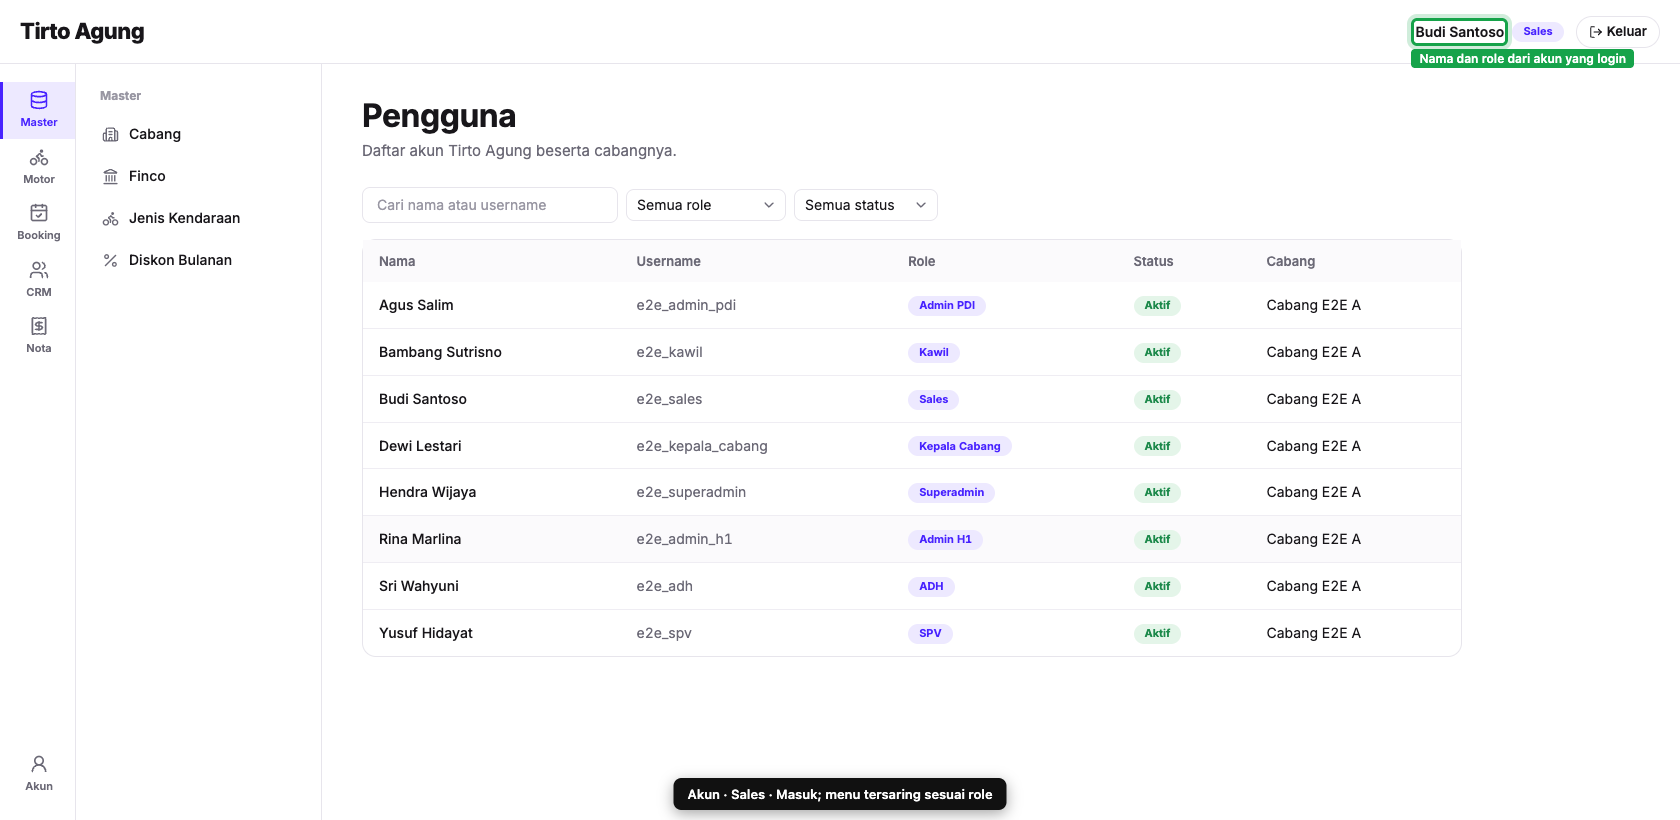Focus the Cari nama atau username field
This screenshot has height=820, width=1680.
pyautogui.click(x=490, y=205)
